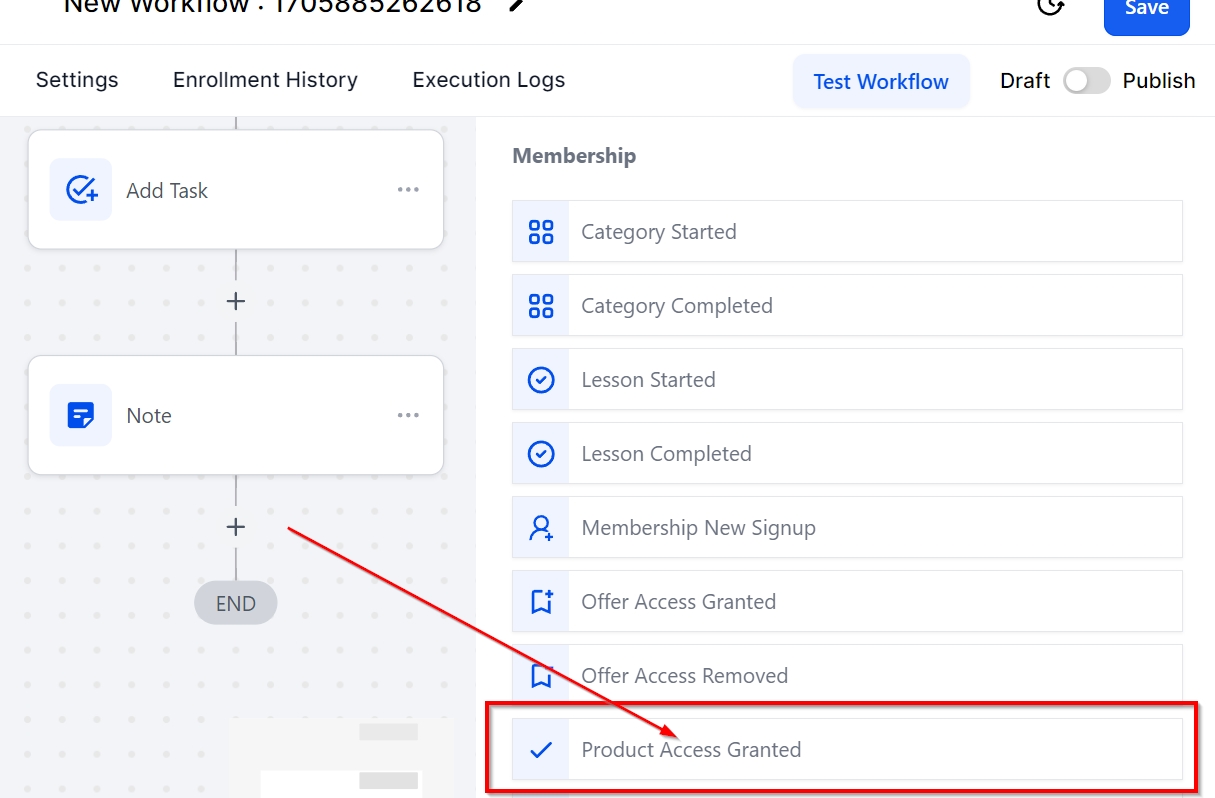Add a step below the Note action
This screenshot has height=798, width=1215.
point(236,527)
